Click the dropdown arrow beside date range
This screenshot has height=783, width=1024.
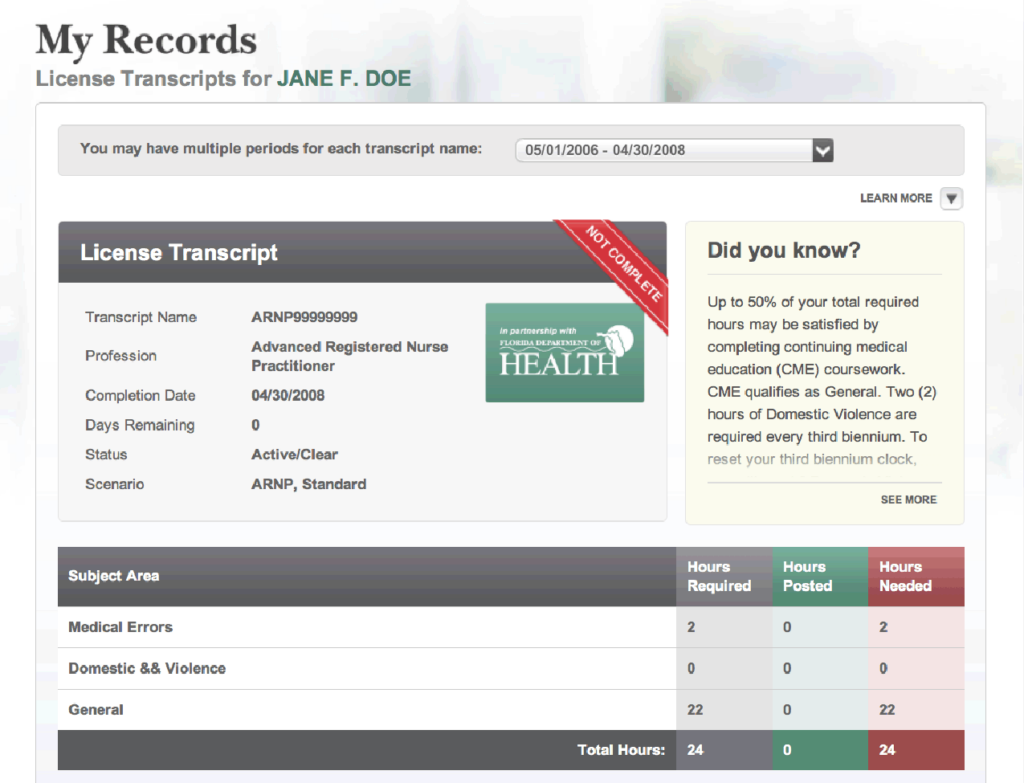[822, 150]
